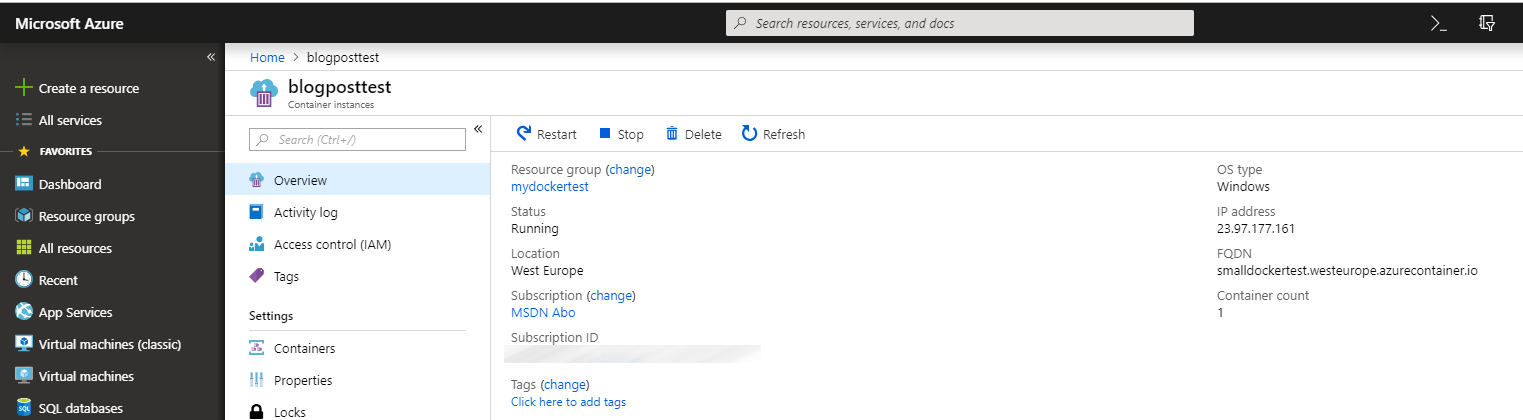
Task: Click the All resources grid icon
Action: (x=24, y=248)
